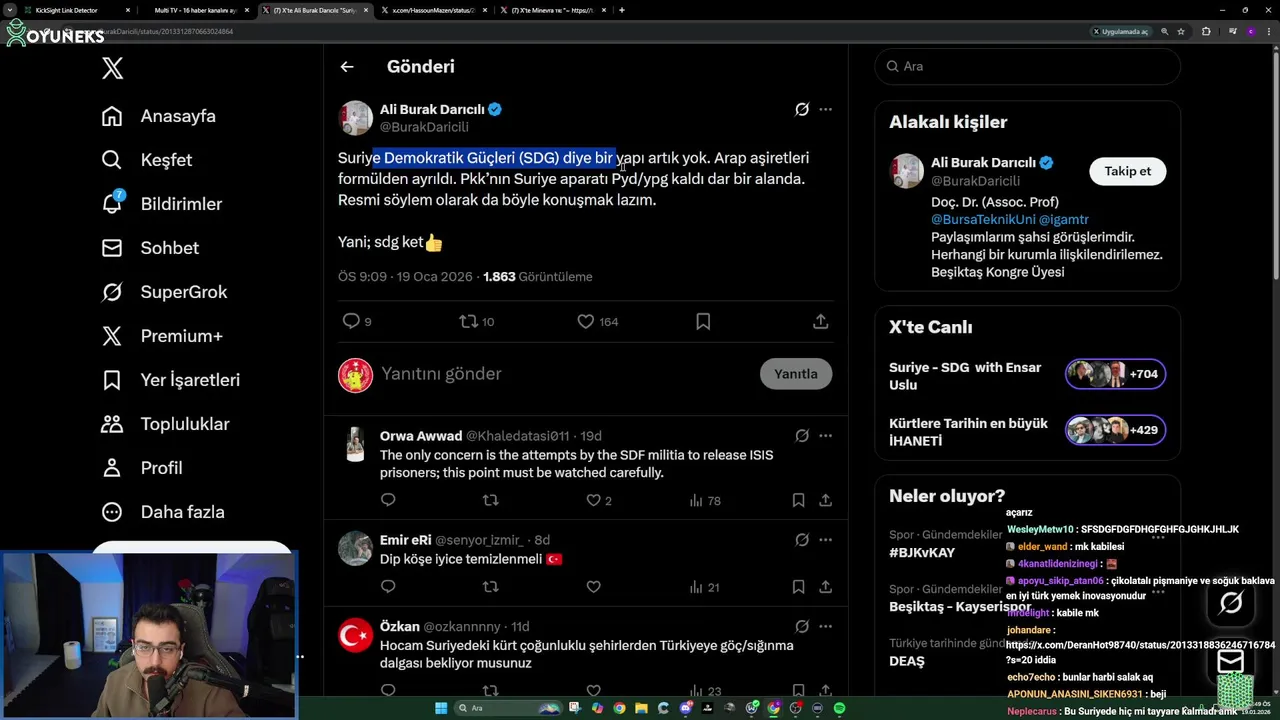The height and width of the screenshot is (720, 1280).
Task: View analytics of Orwa Awwad's reply, 78 views
Action: (x=704, y=500)
